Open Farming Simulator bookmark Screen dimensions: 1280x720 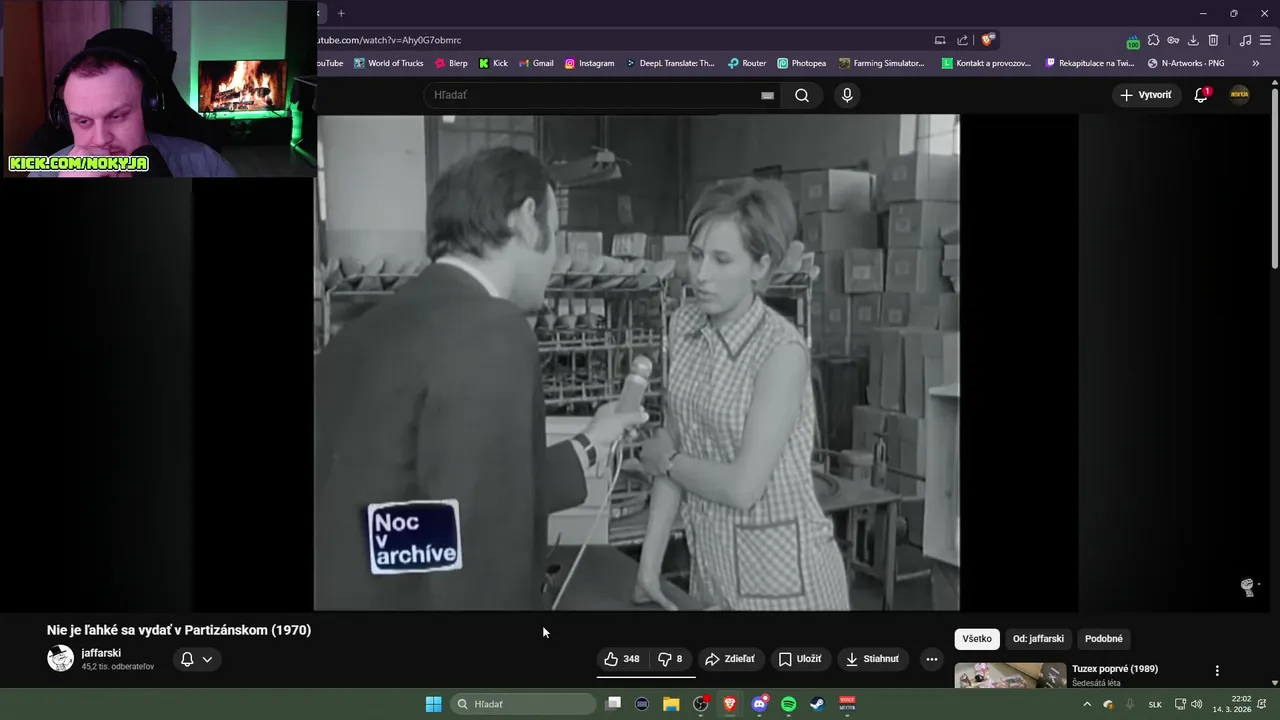(882, 63)
